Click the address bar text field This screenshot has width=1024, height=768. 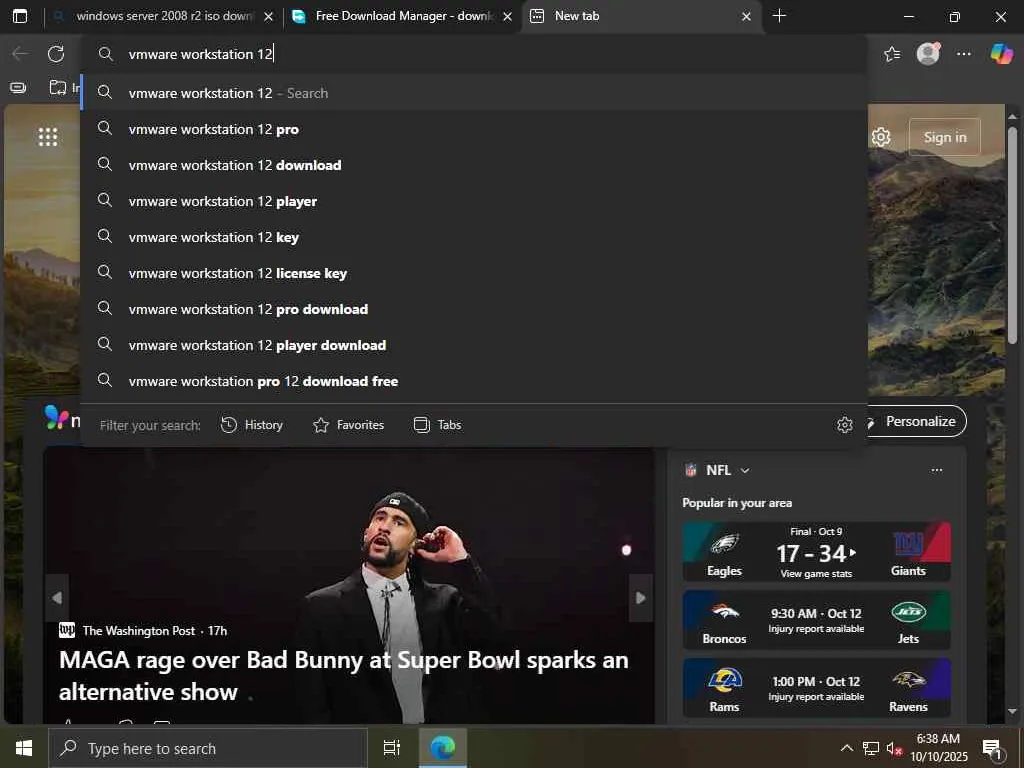474,54
